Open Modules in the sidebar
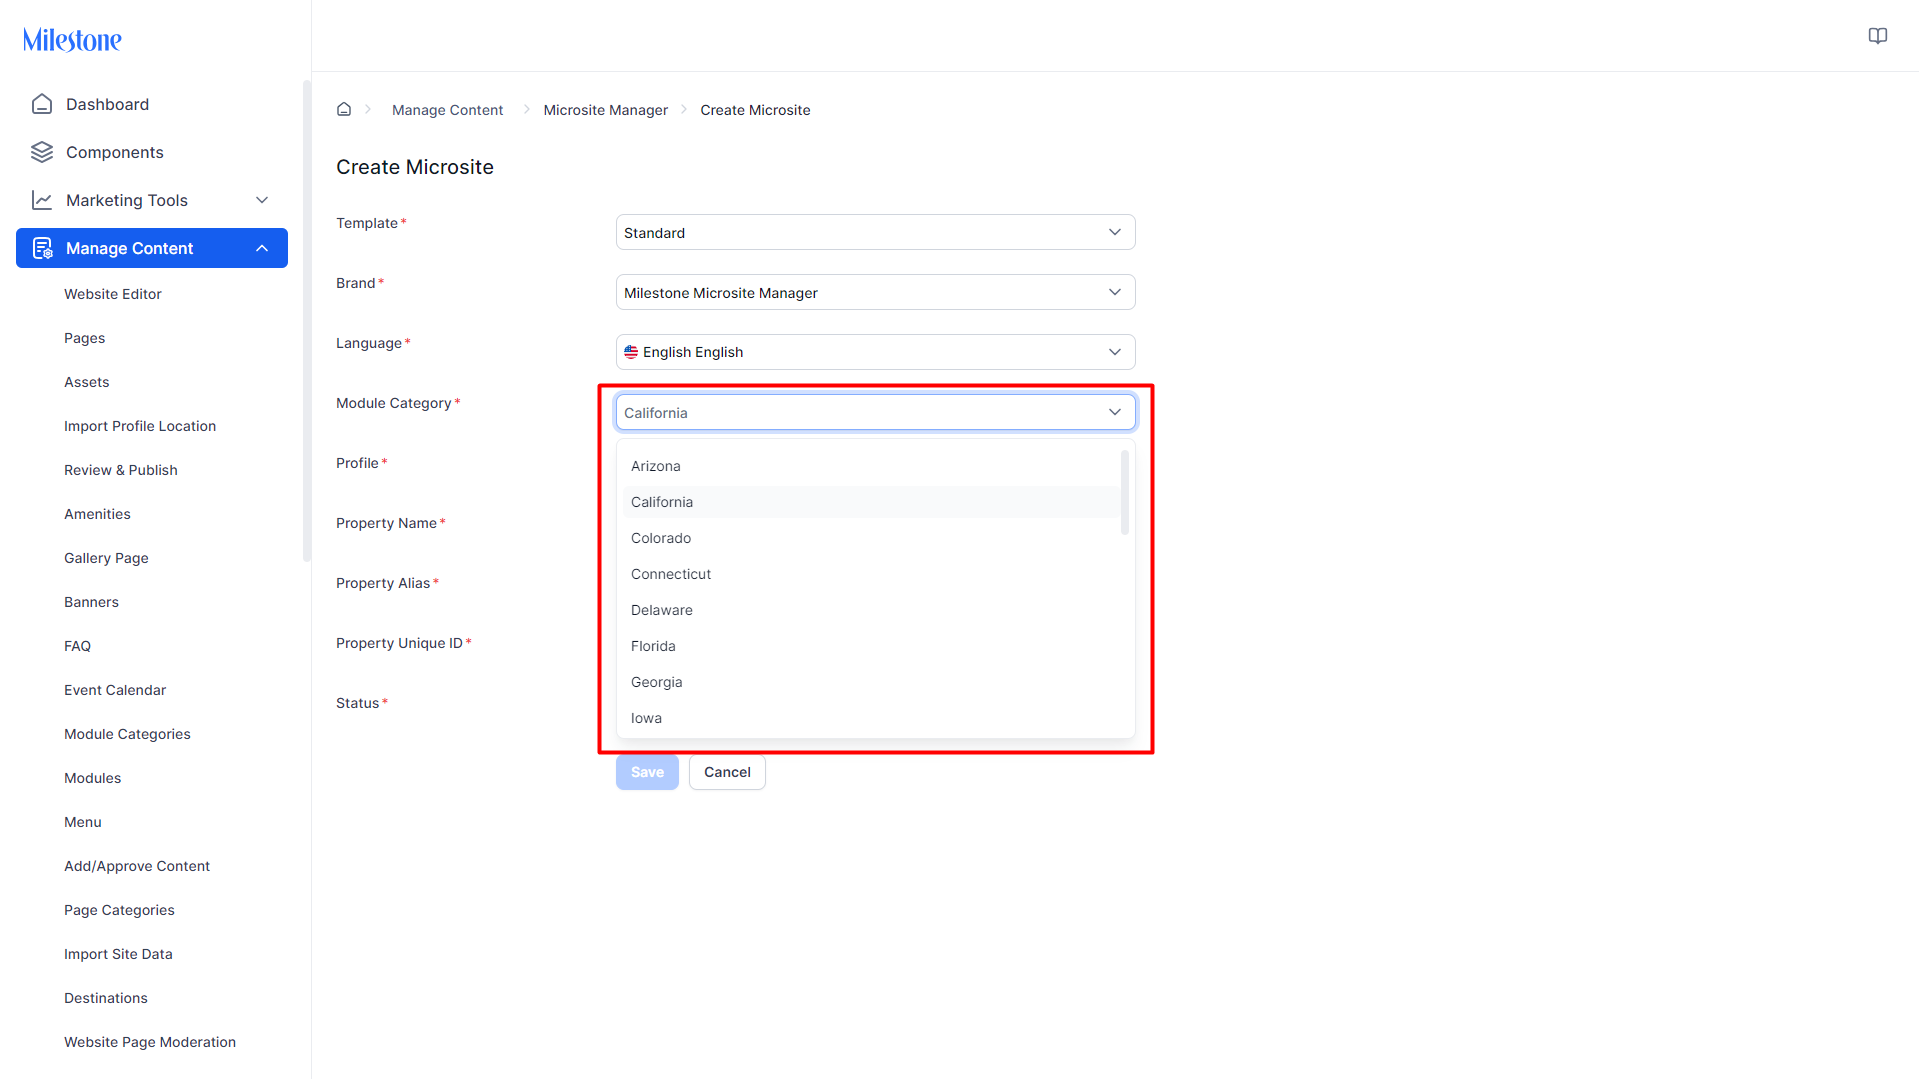This screenshot has height=1079, width=1919. point(92,778)
